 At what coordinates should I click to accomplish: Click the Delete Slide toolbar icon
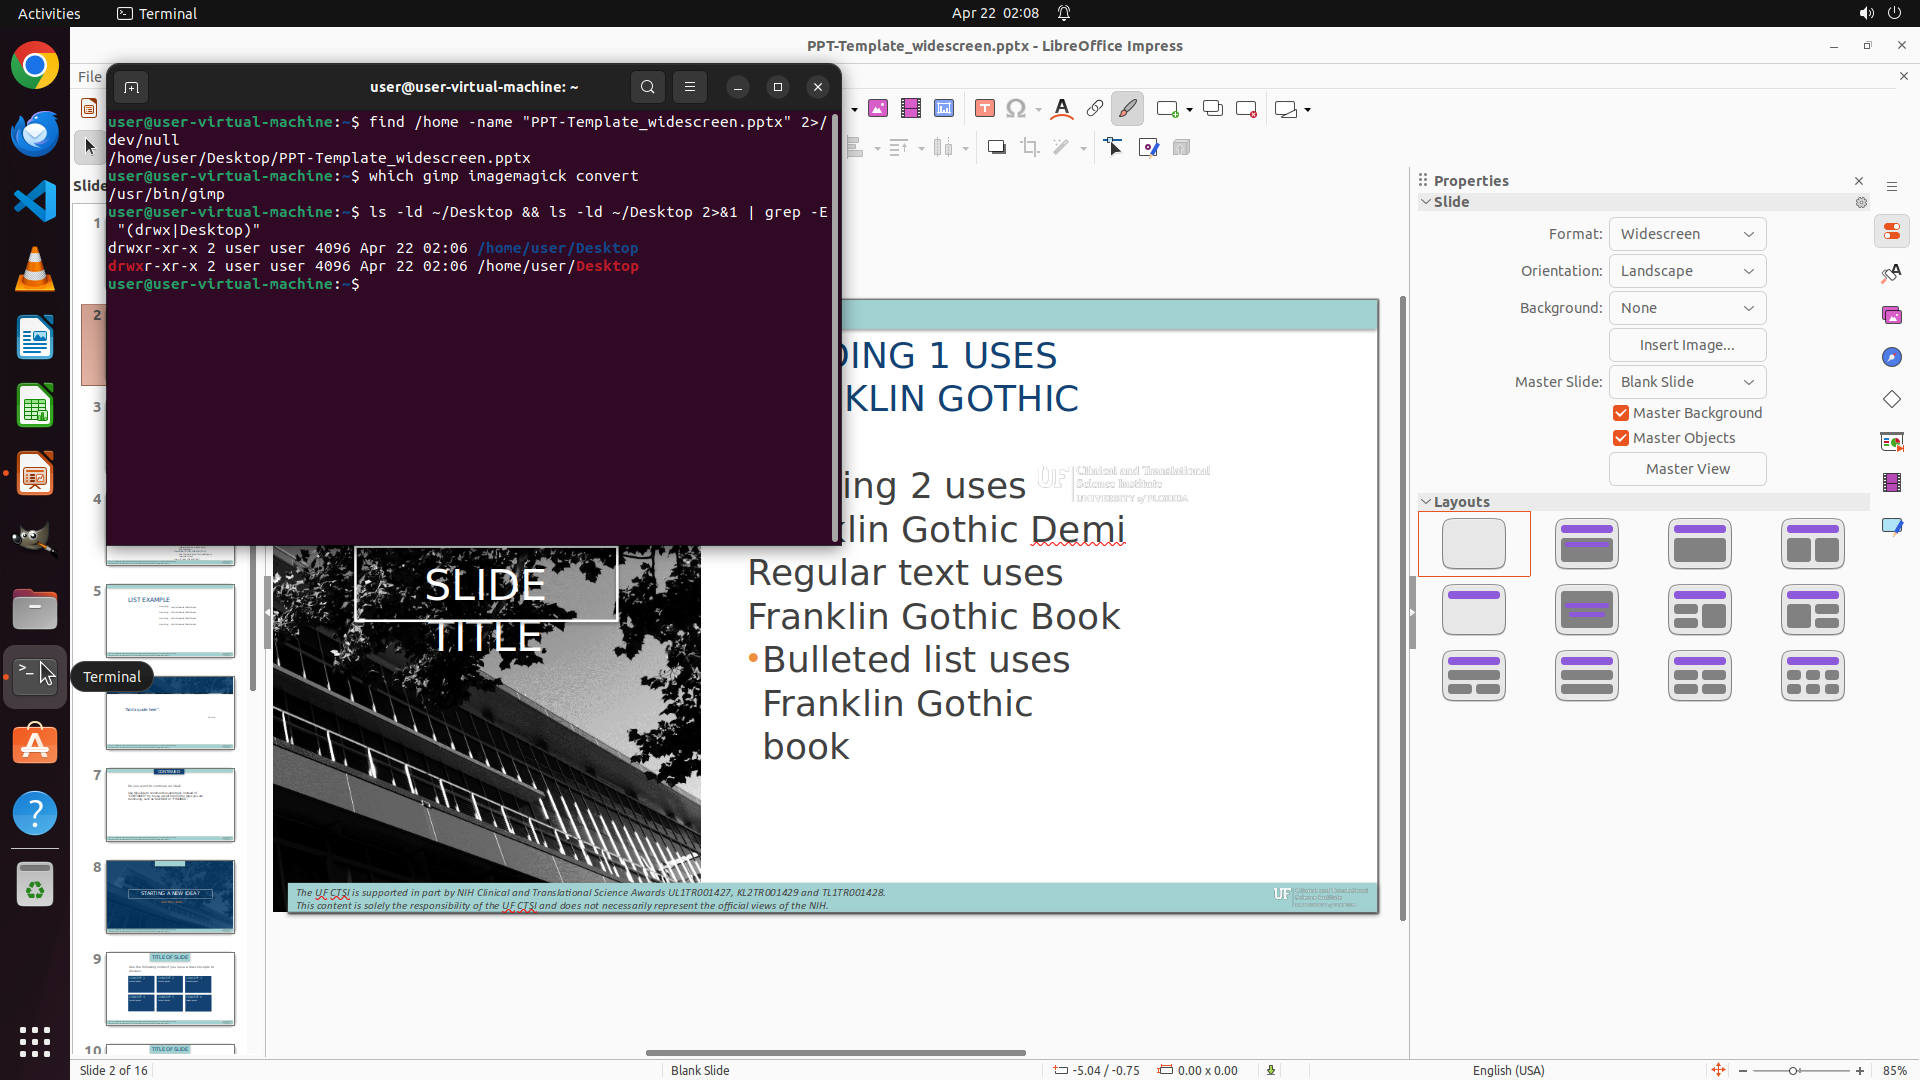(x=1246, y=108)
